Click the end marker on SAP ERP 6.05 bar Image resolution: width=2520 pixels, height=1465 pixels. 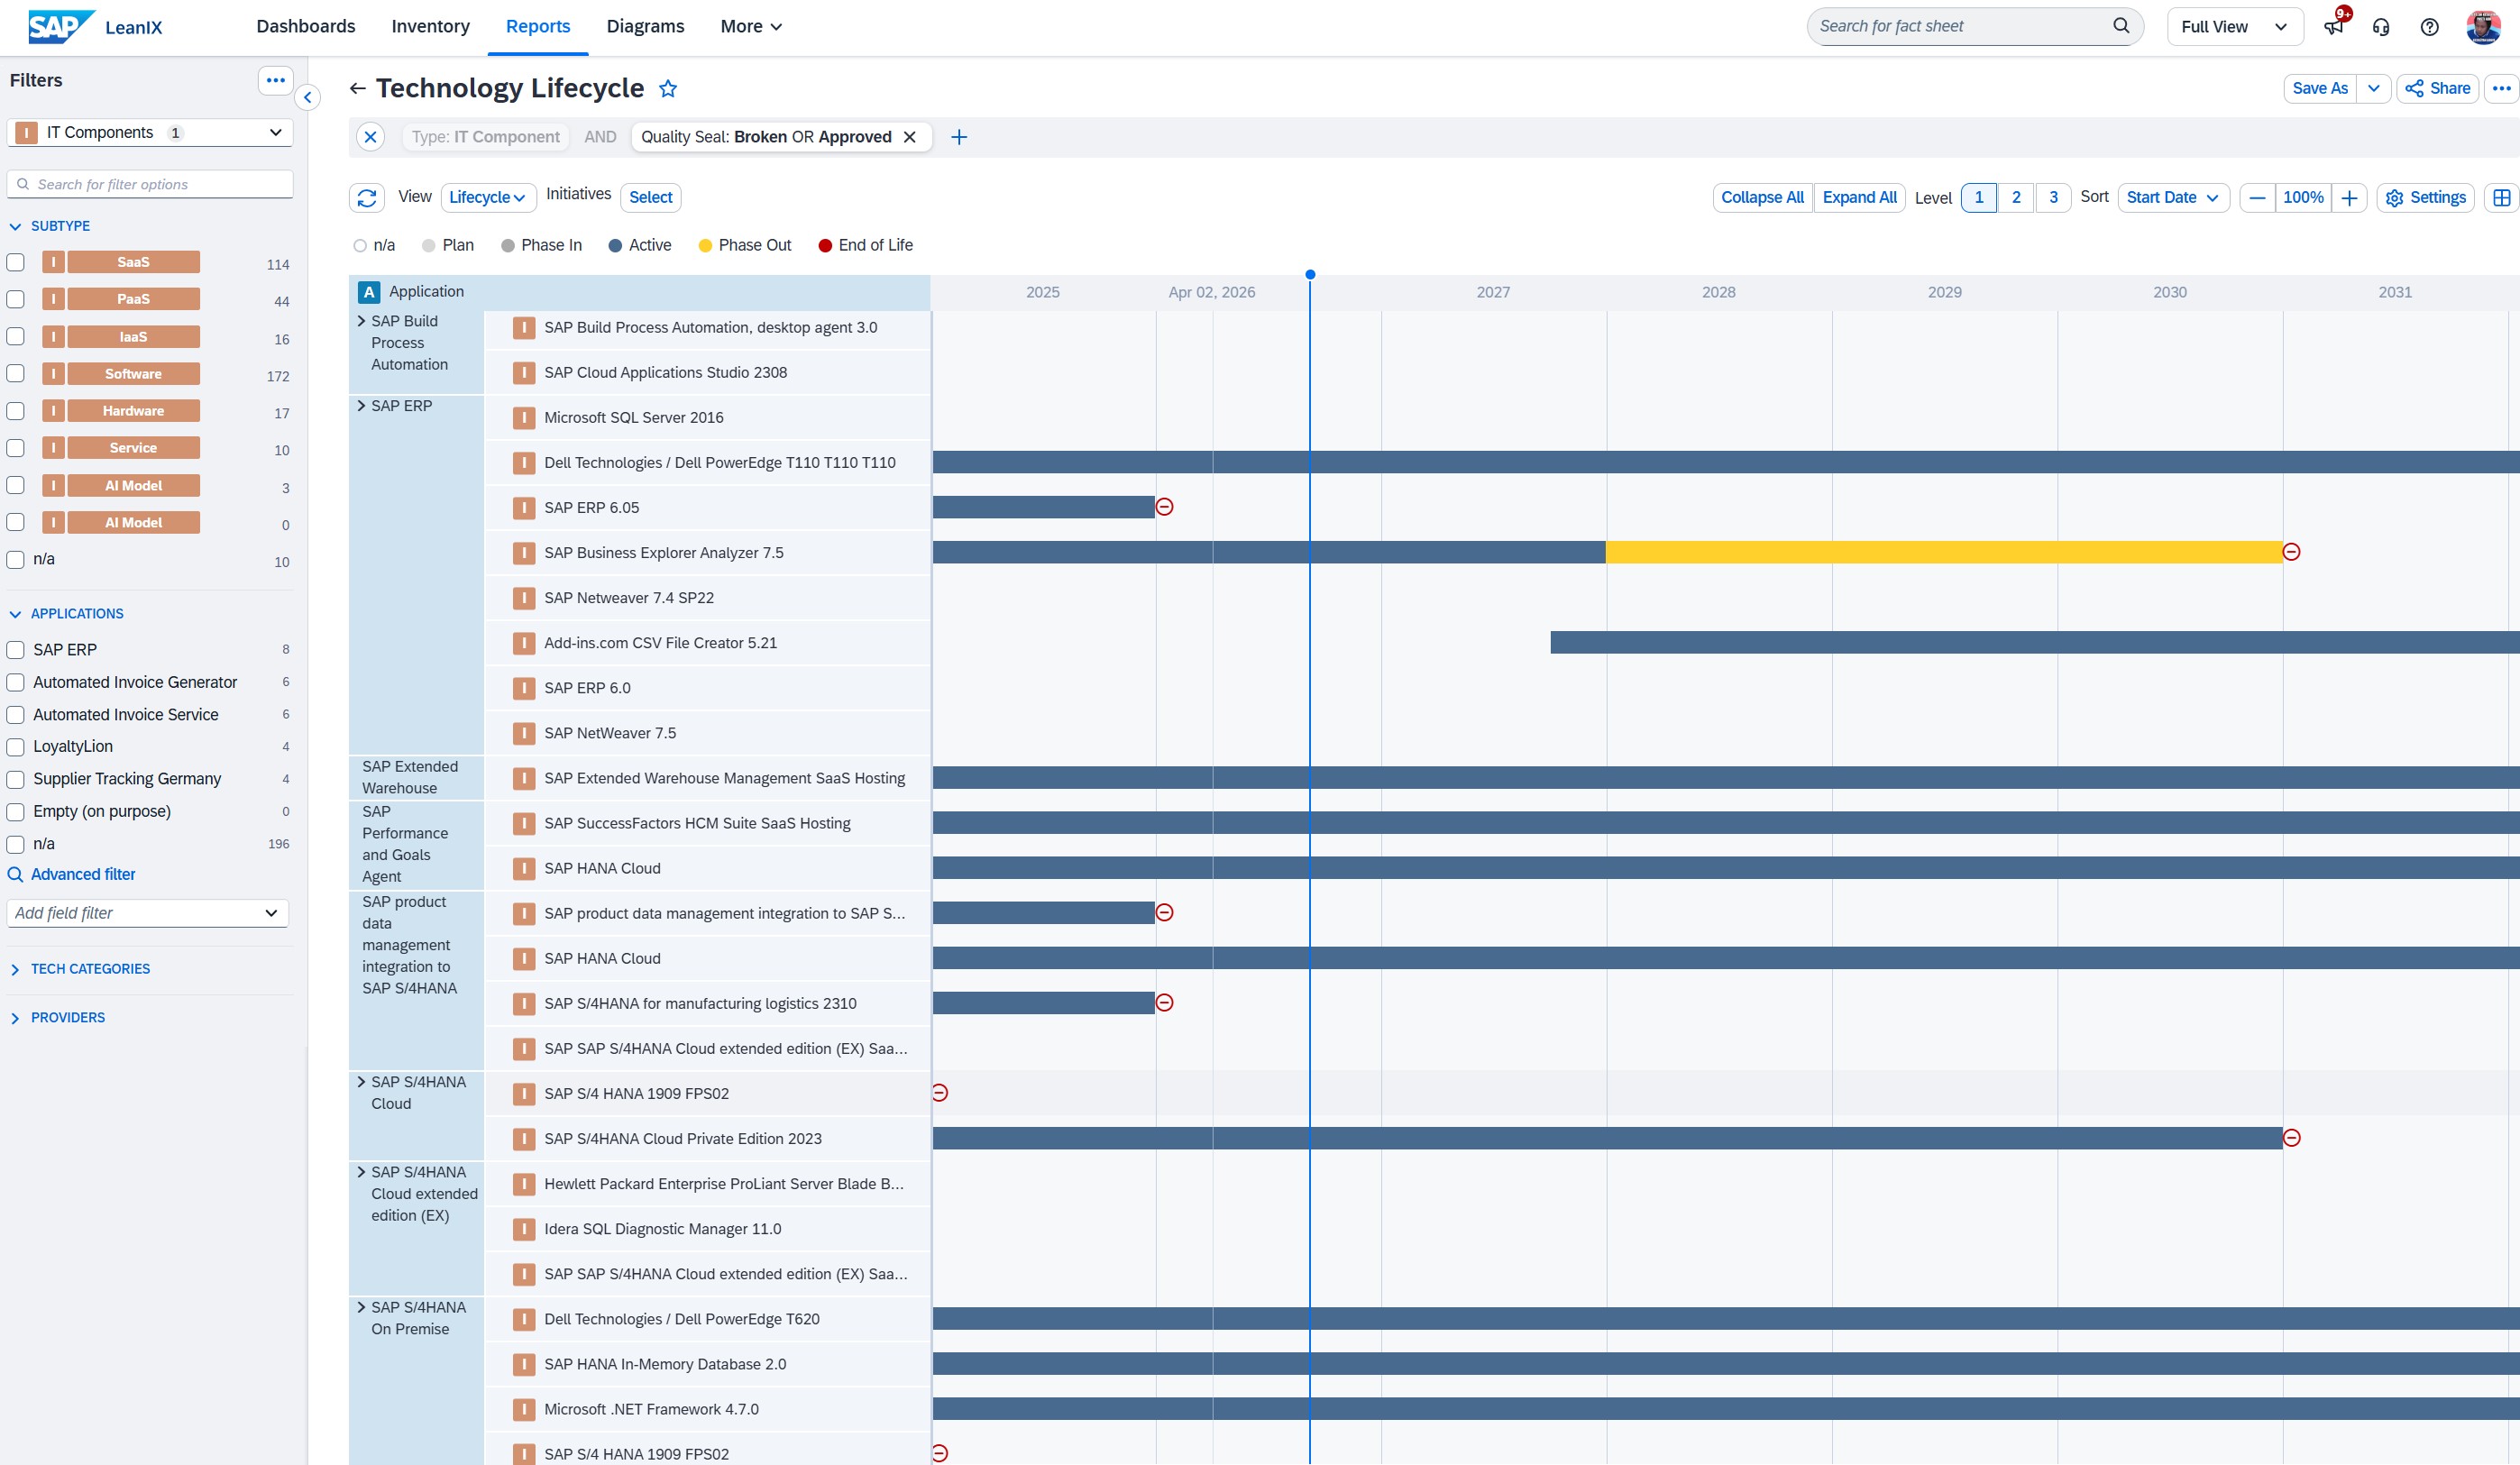tap(1164, 507)
